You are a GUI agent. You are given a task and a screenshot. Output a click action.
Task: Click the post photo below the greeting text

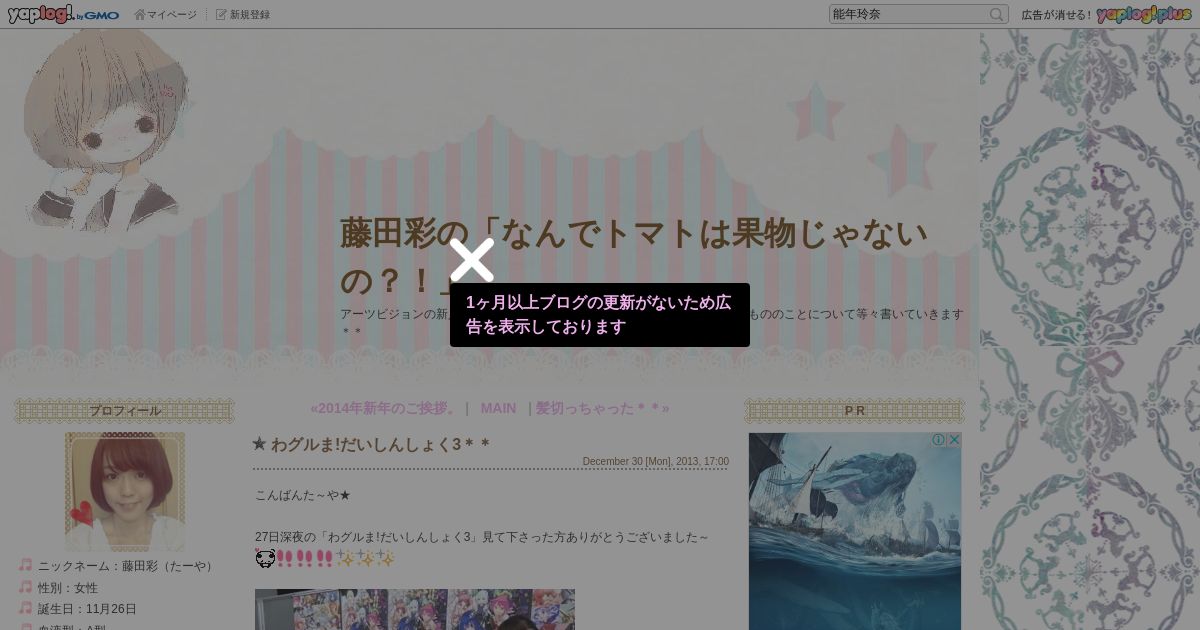415,609
